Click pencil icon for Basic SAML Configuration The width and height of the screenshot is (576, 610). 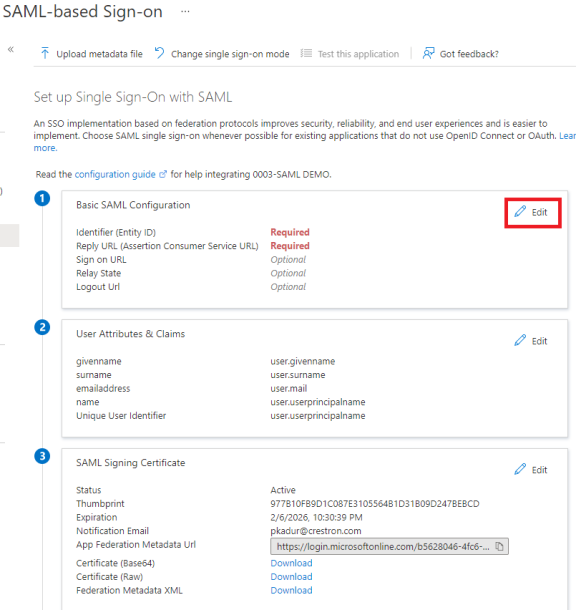pyautogui.click(x=520, y=211)
